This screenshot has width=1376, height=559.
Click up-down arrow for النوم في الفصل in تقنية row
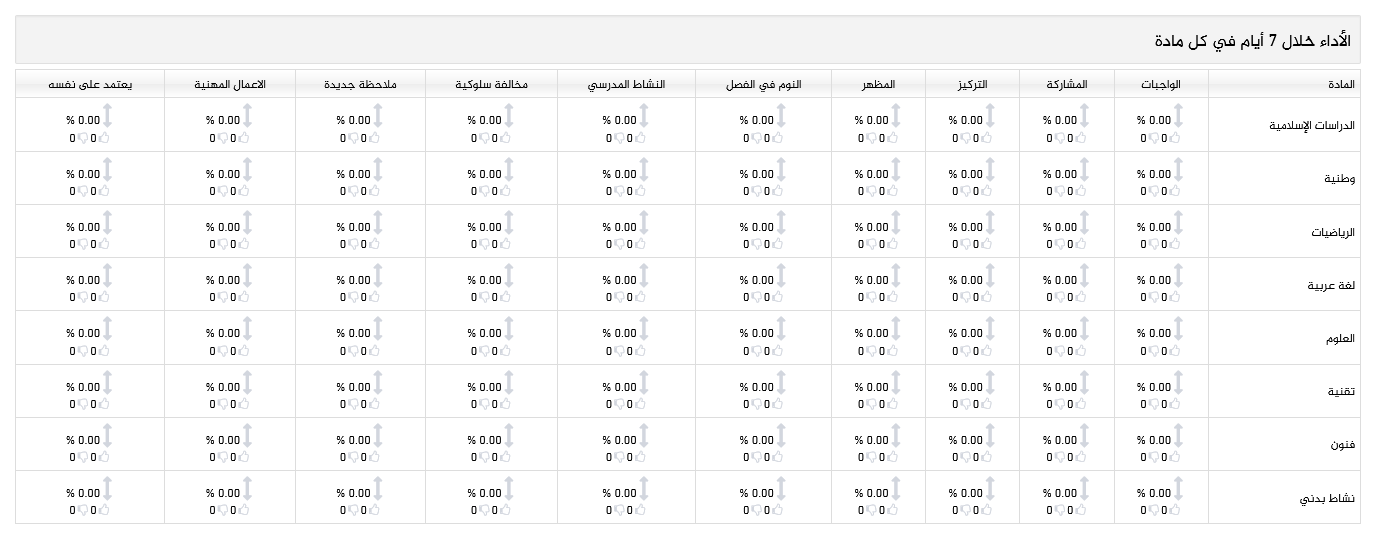pos(781,383)
